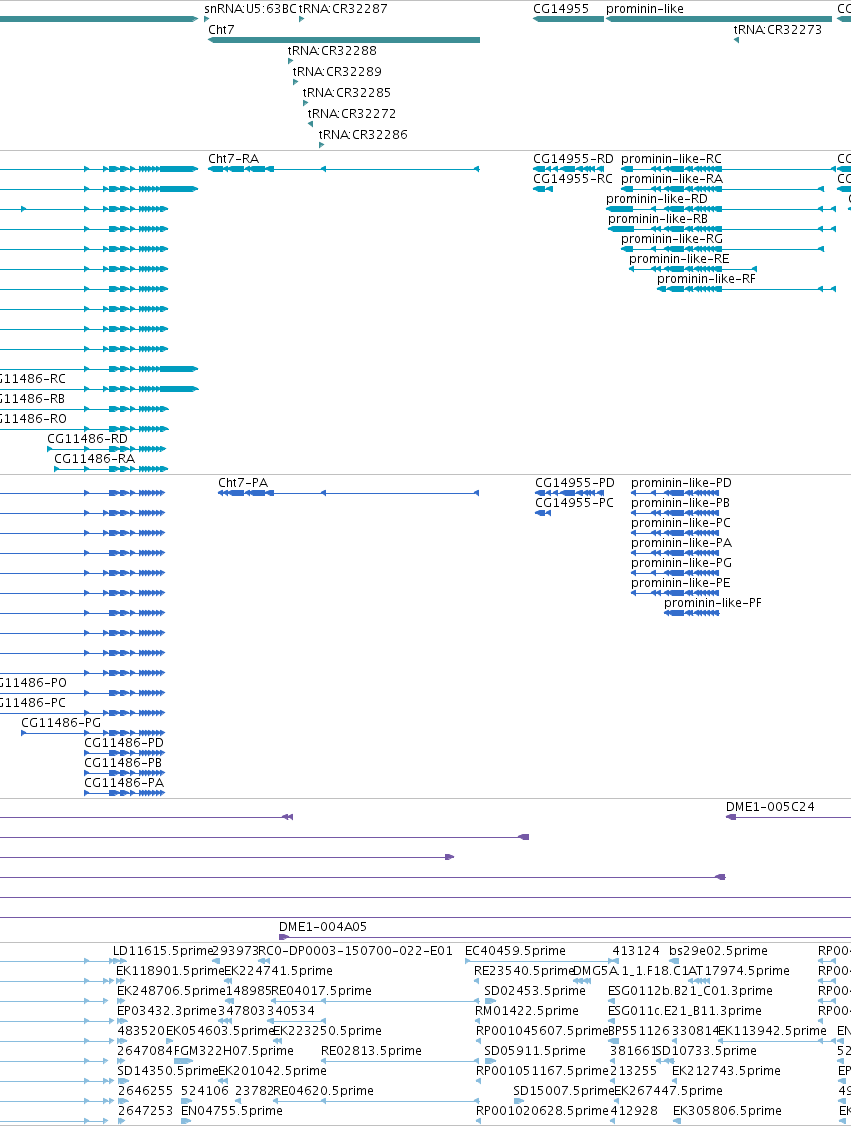
Task: Pick the prominin-like-RE transcript
Action: [693, 269]
